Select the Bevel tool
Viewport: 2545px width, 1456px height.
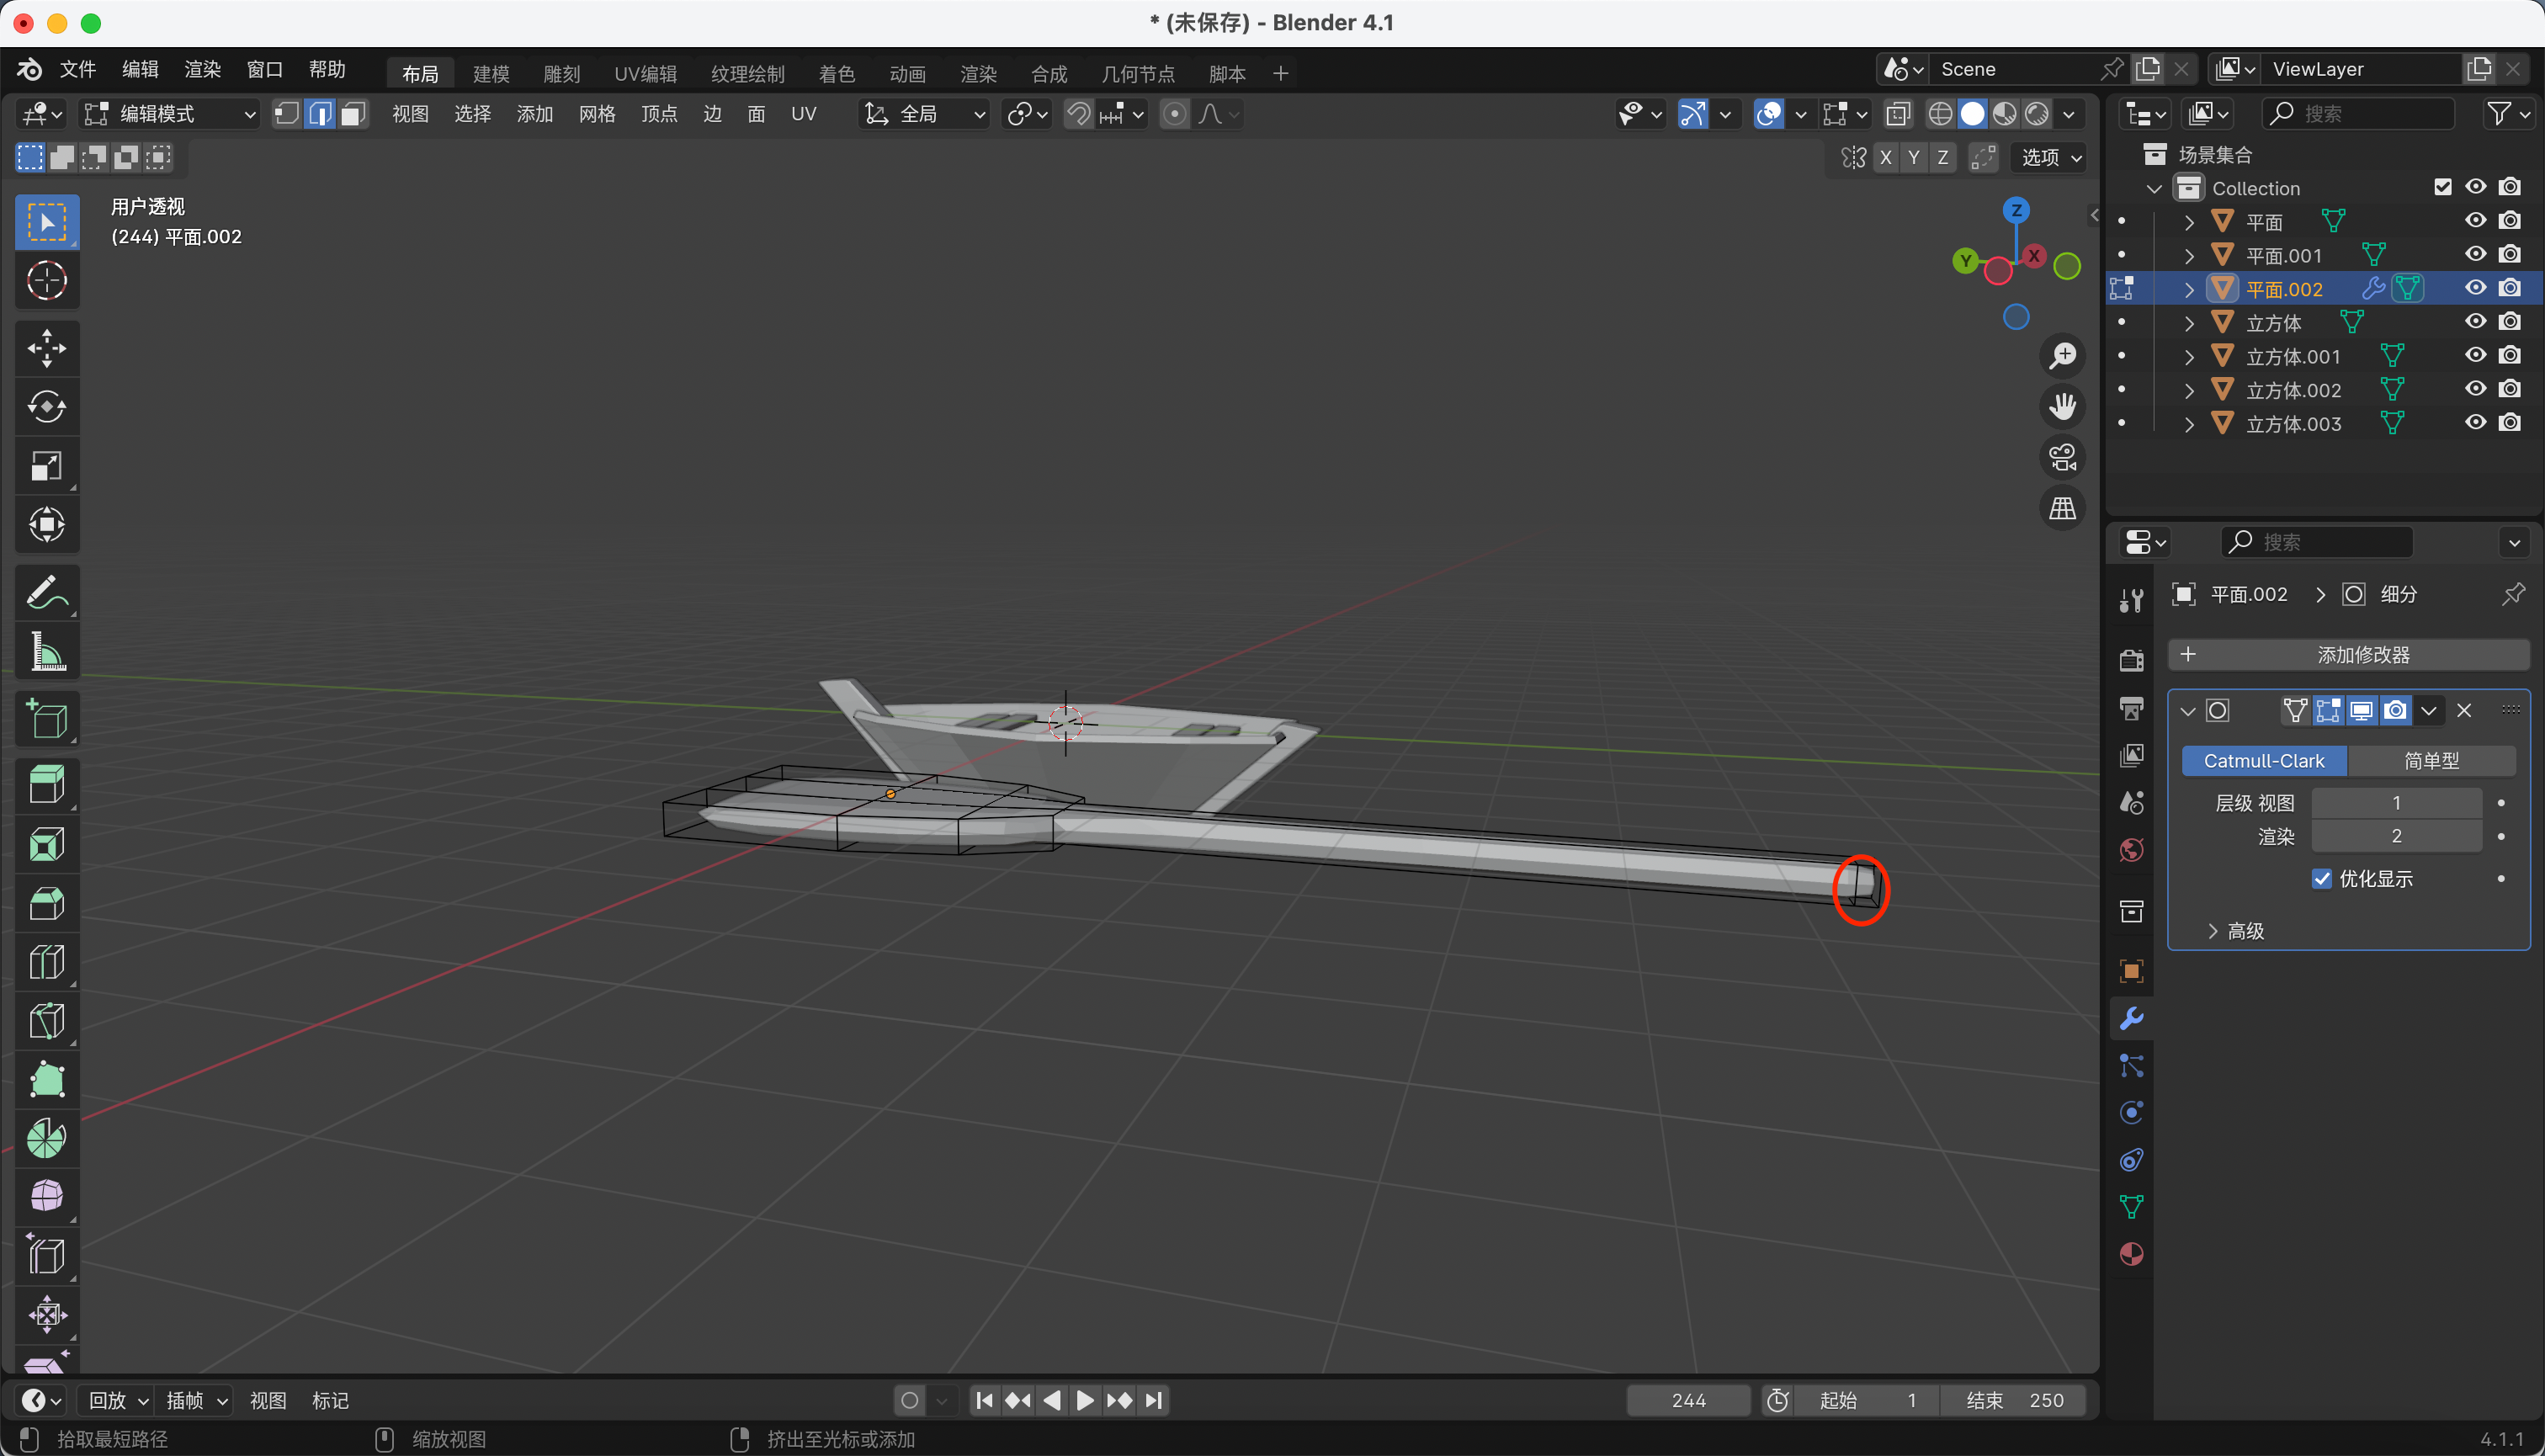click(x=46, y=903)
